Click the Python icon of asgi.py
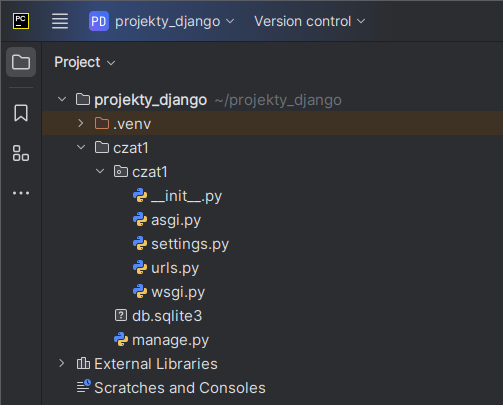 (x=140, y=219)
